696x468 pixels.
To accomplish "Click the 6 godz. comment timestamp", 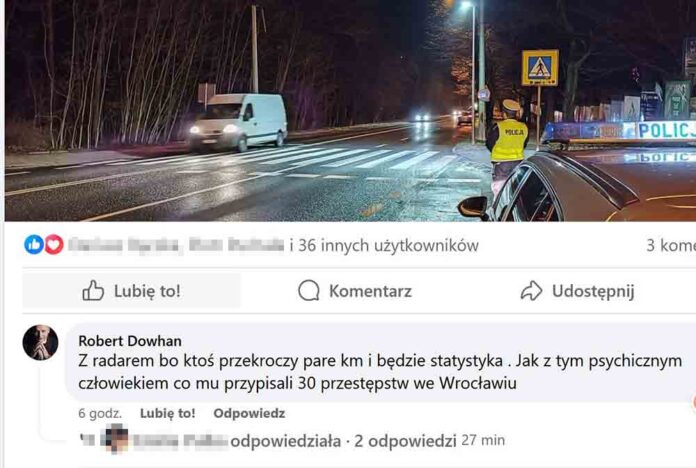I will pyautogui.click(x=100, y=413).
